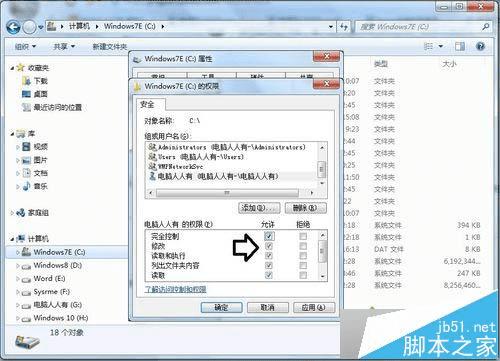Click the Administrators group icon in list
The height and width of the screenshot is (361, 500).
pyautogui.click(x=153, y=147)
